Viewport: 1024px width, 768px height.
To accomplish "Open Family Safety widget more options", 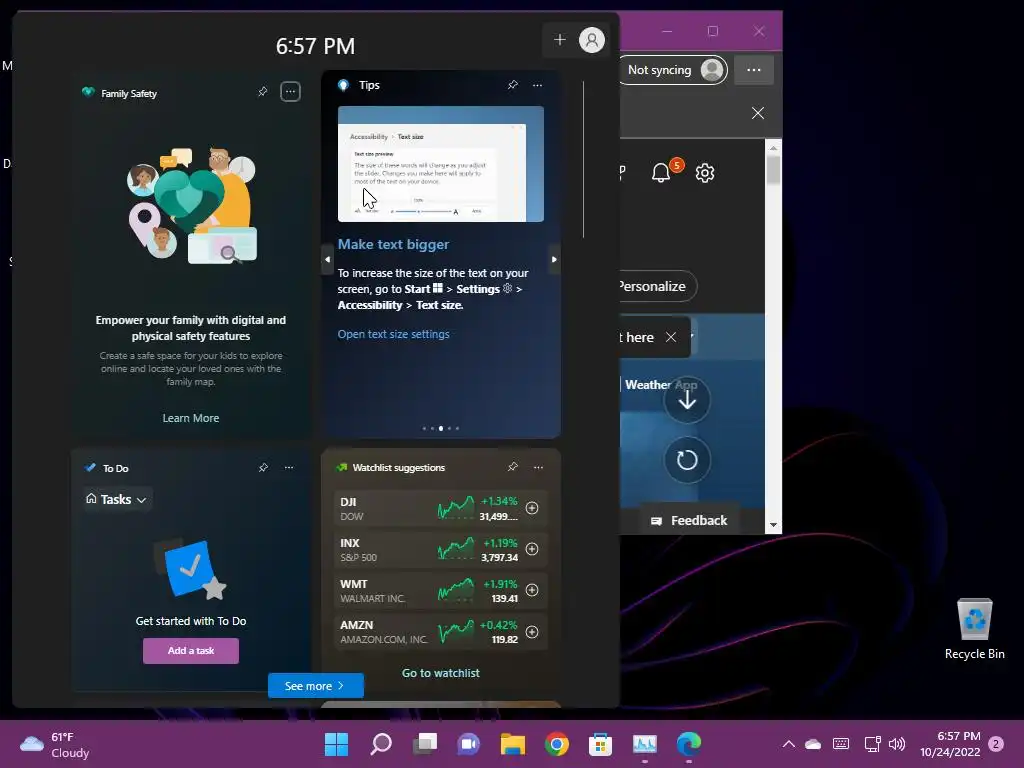I will coord(291,91).
